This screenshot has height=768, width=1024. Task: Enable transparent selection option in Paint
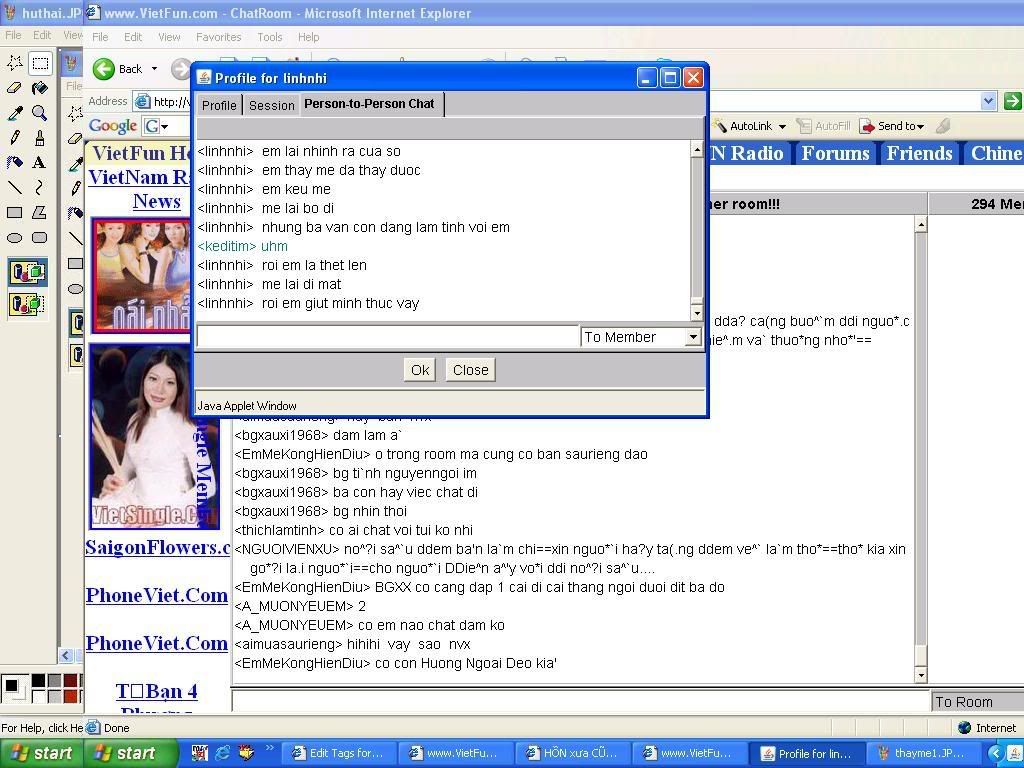coord(27,304)
